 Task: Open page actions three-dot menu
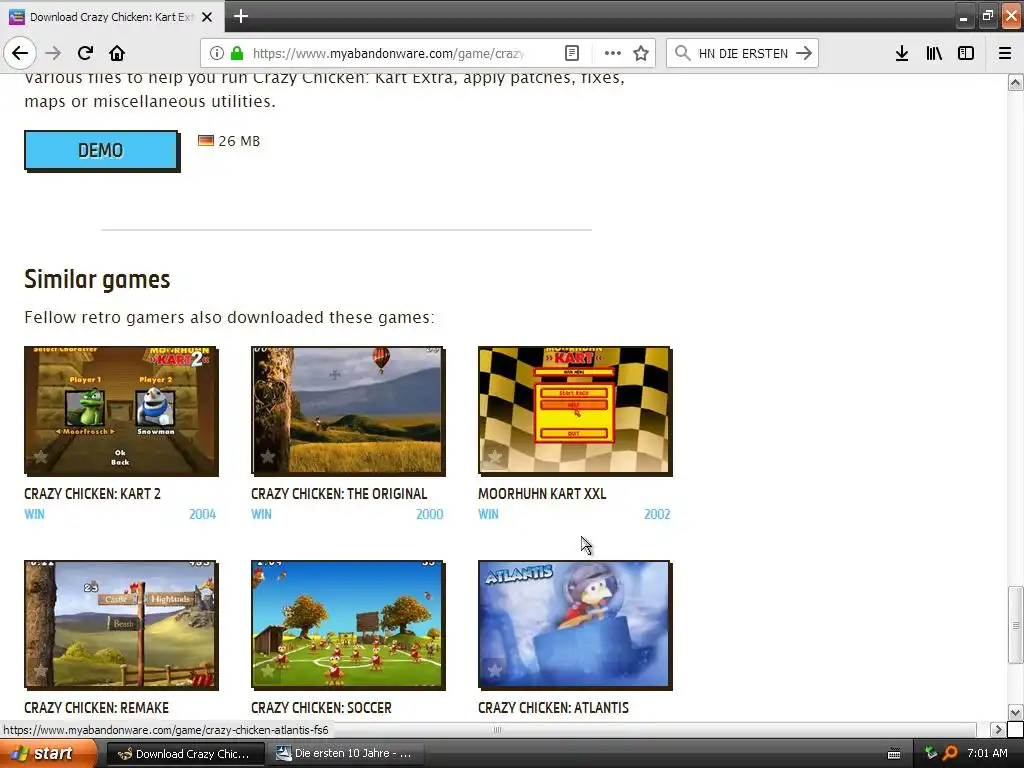(613, 53)
